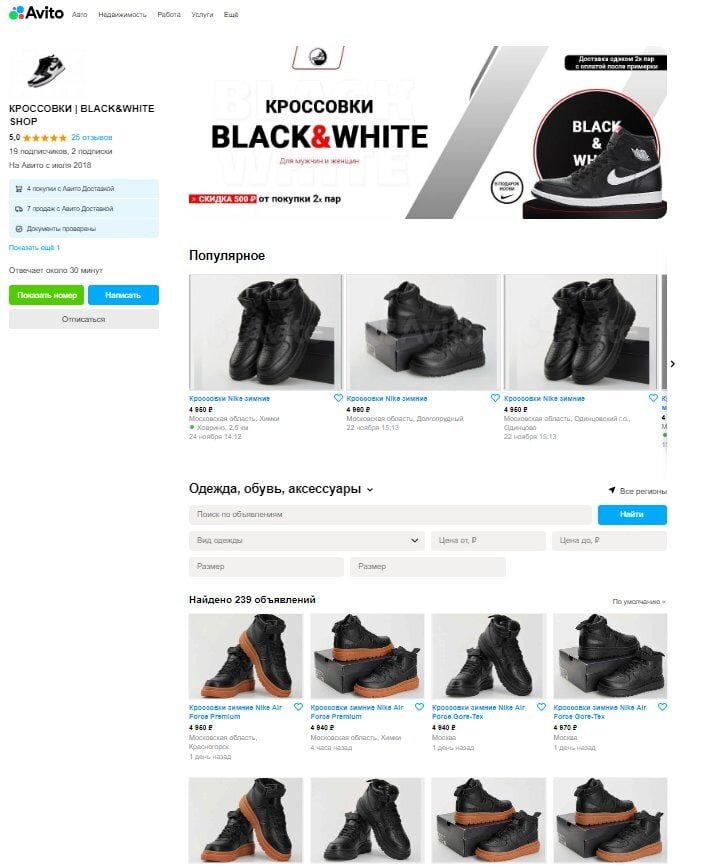Click the green Показать номер button

click(x=46, y=295)
